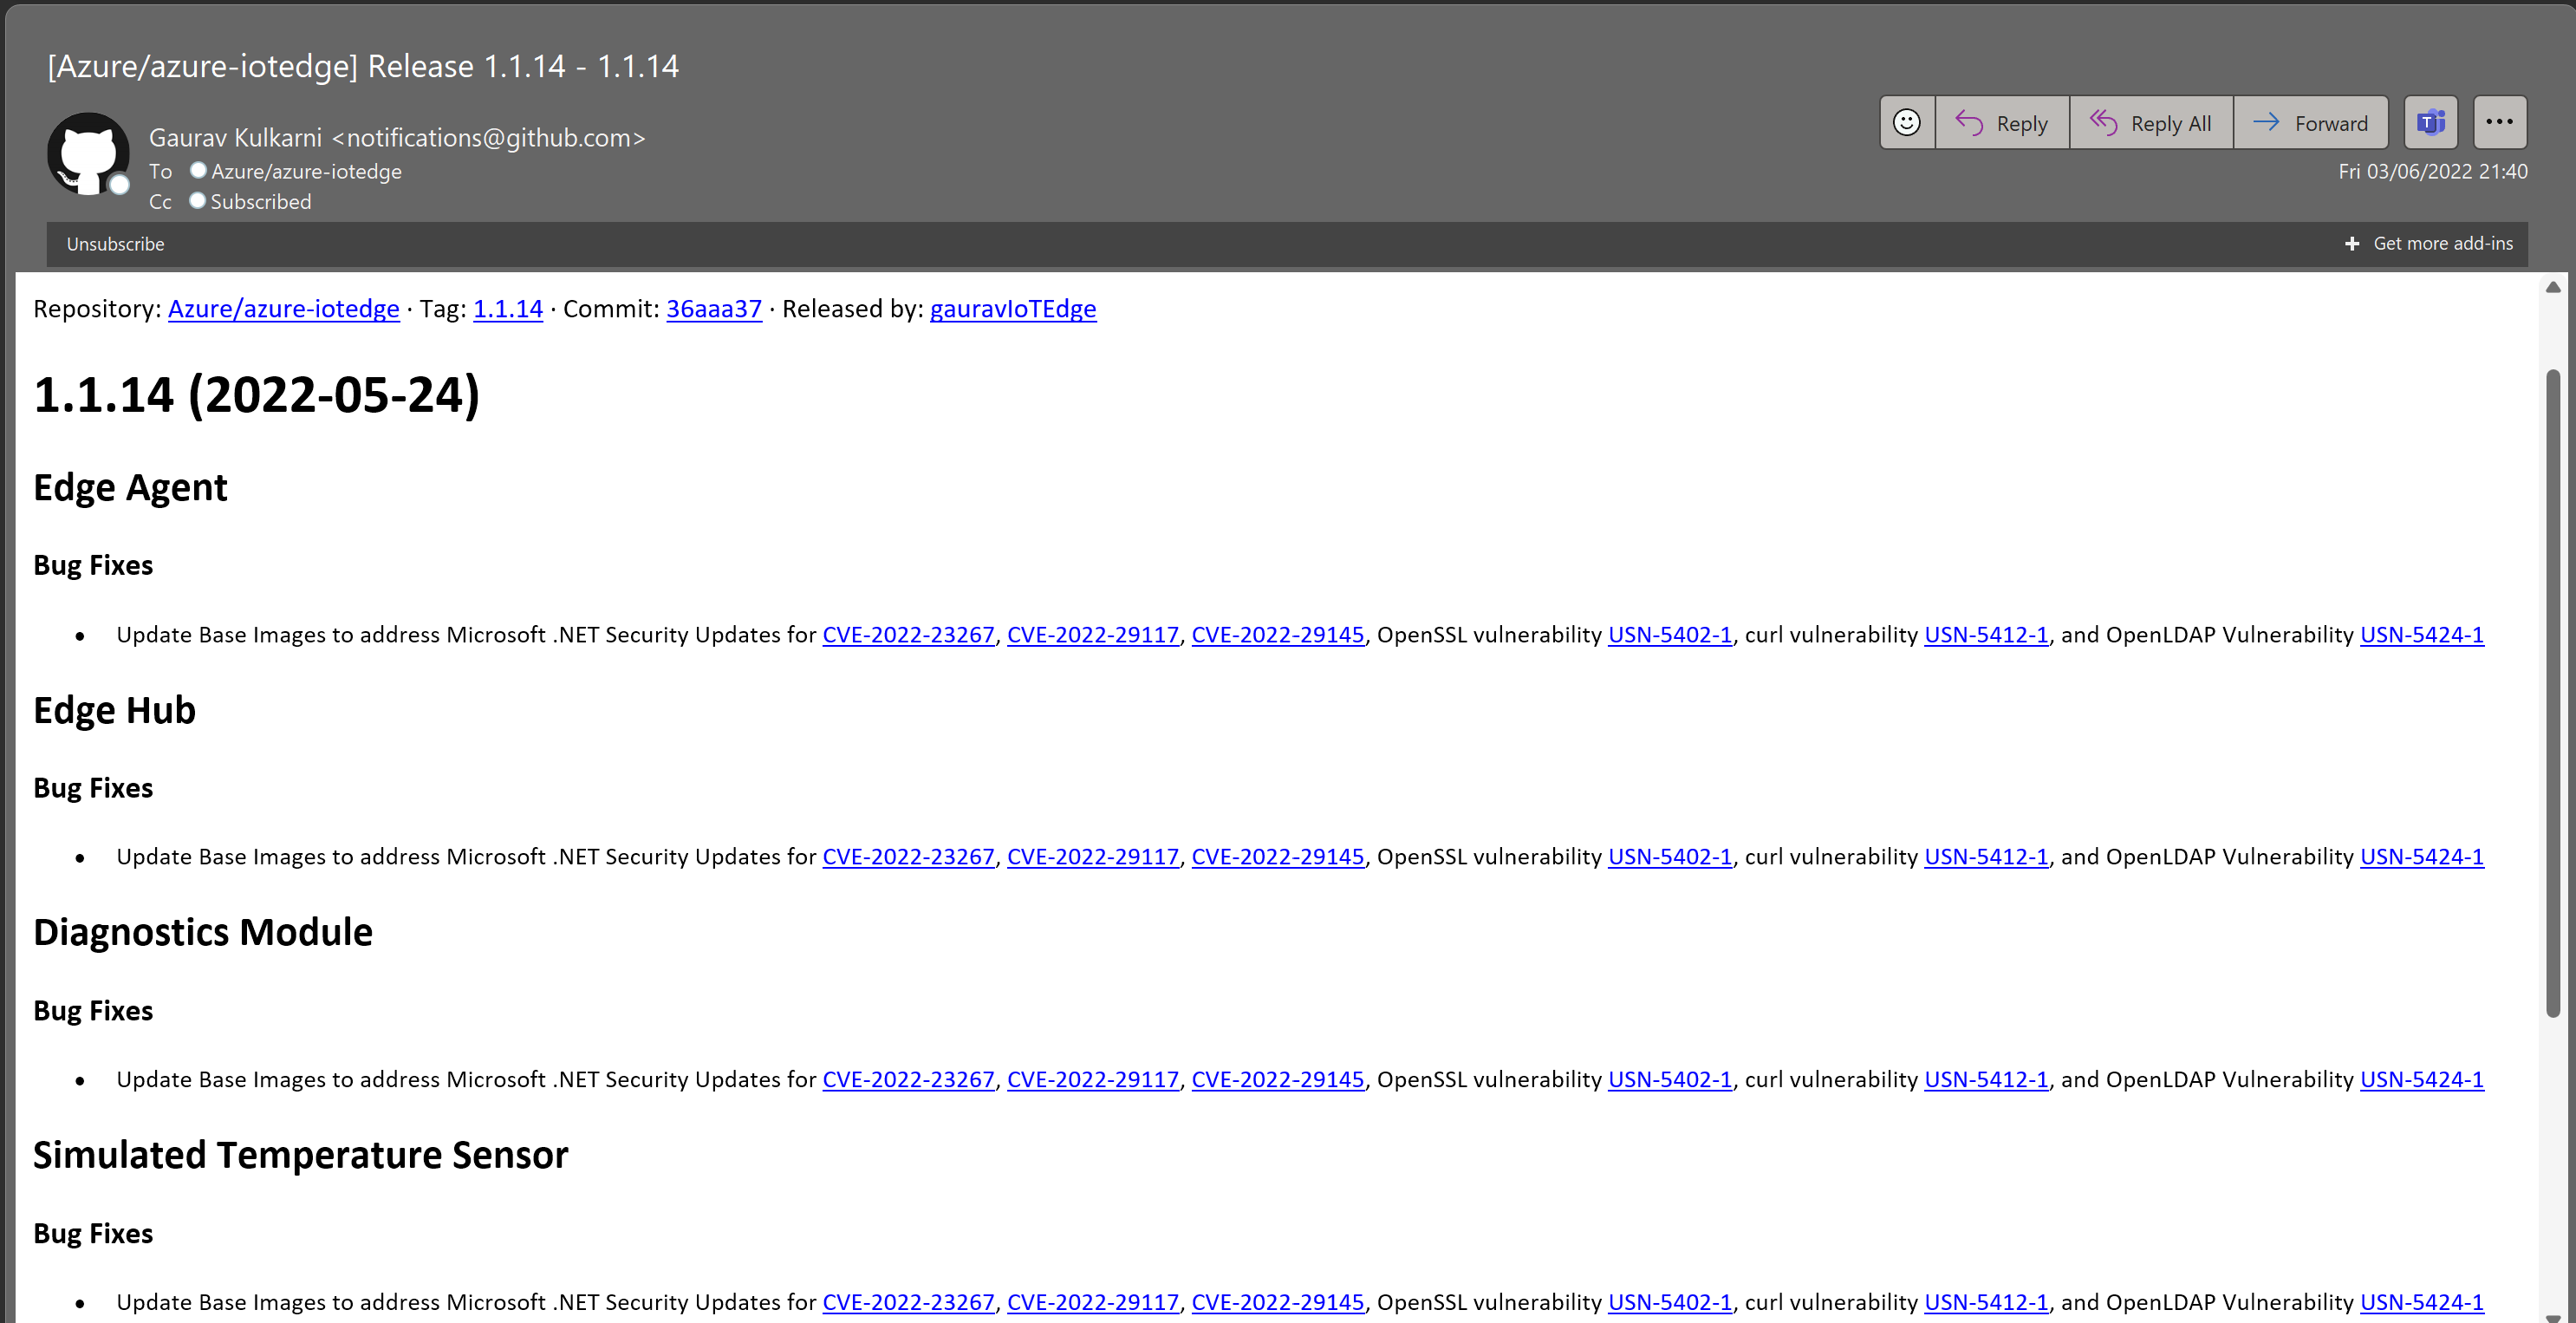This screenshot has height=1323, width=2576.
Task: Click the USN-5412-1 curl vulnerability link
Action: pos(1984,635)
